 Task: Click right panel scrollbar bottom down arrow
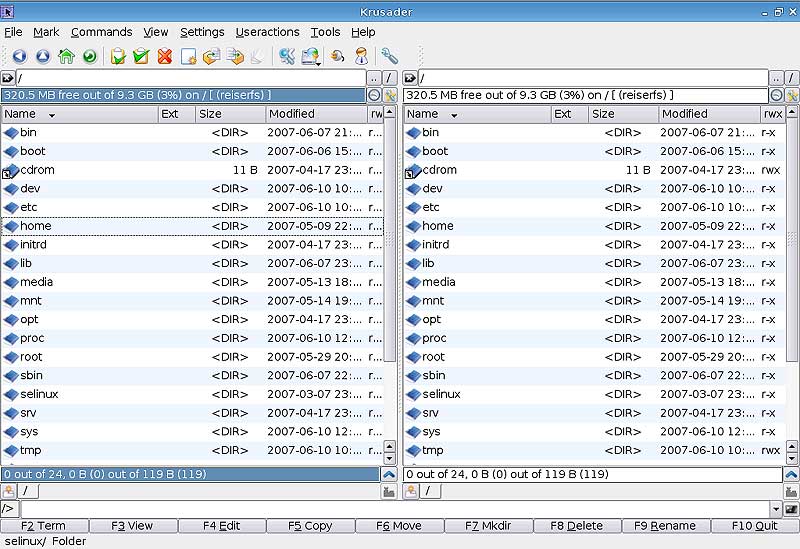(792, 458)
